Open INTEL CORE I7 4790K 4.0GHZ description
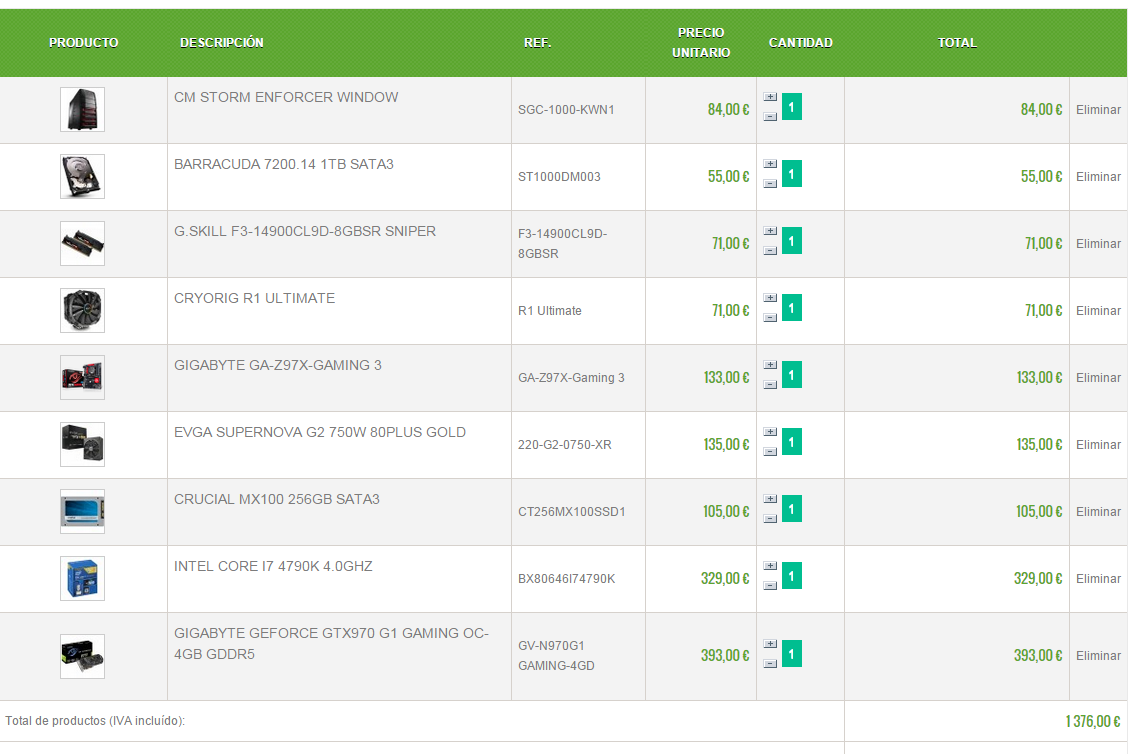The image size is (1145, 754). [273, 566]
